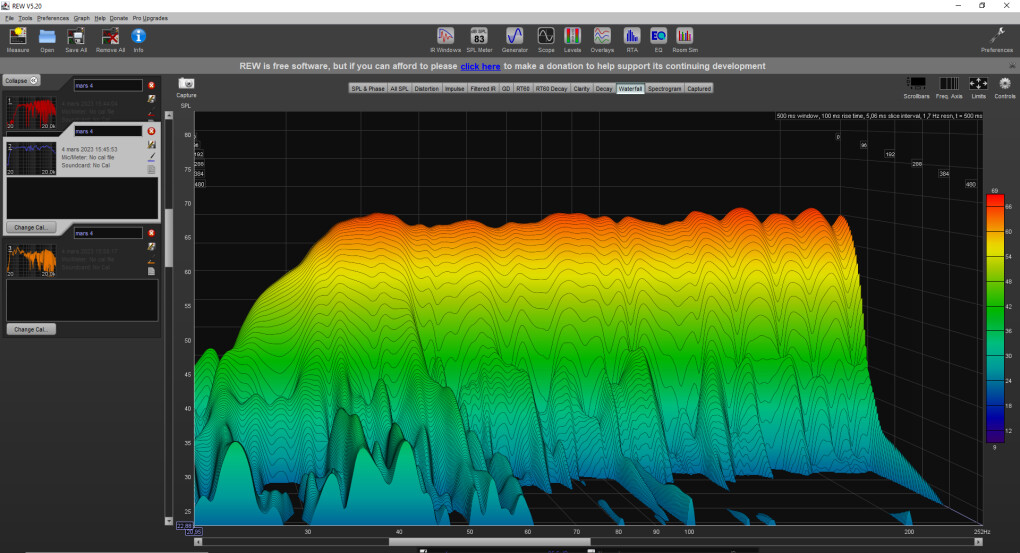
Task: Switch to the Spectrogram tab
Action: point(664,88)
